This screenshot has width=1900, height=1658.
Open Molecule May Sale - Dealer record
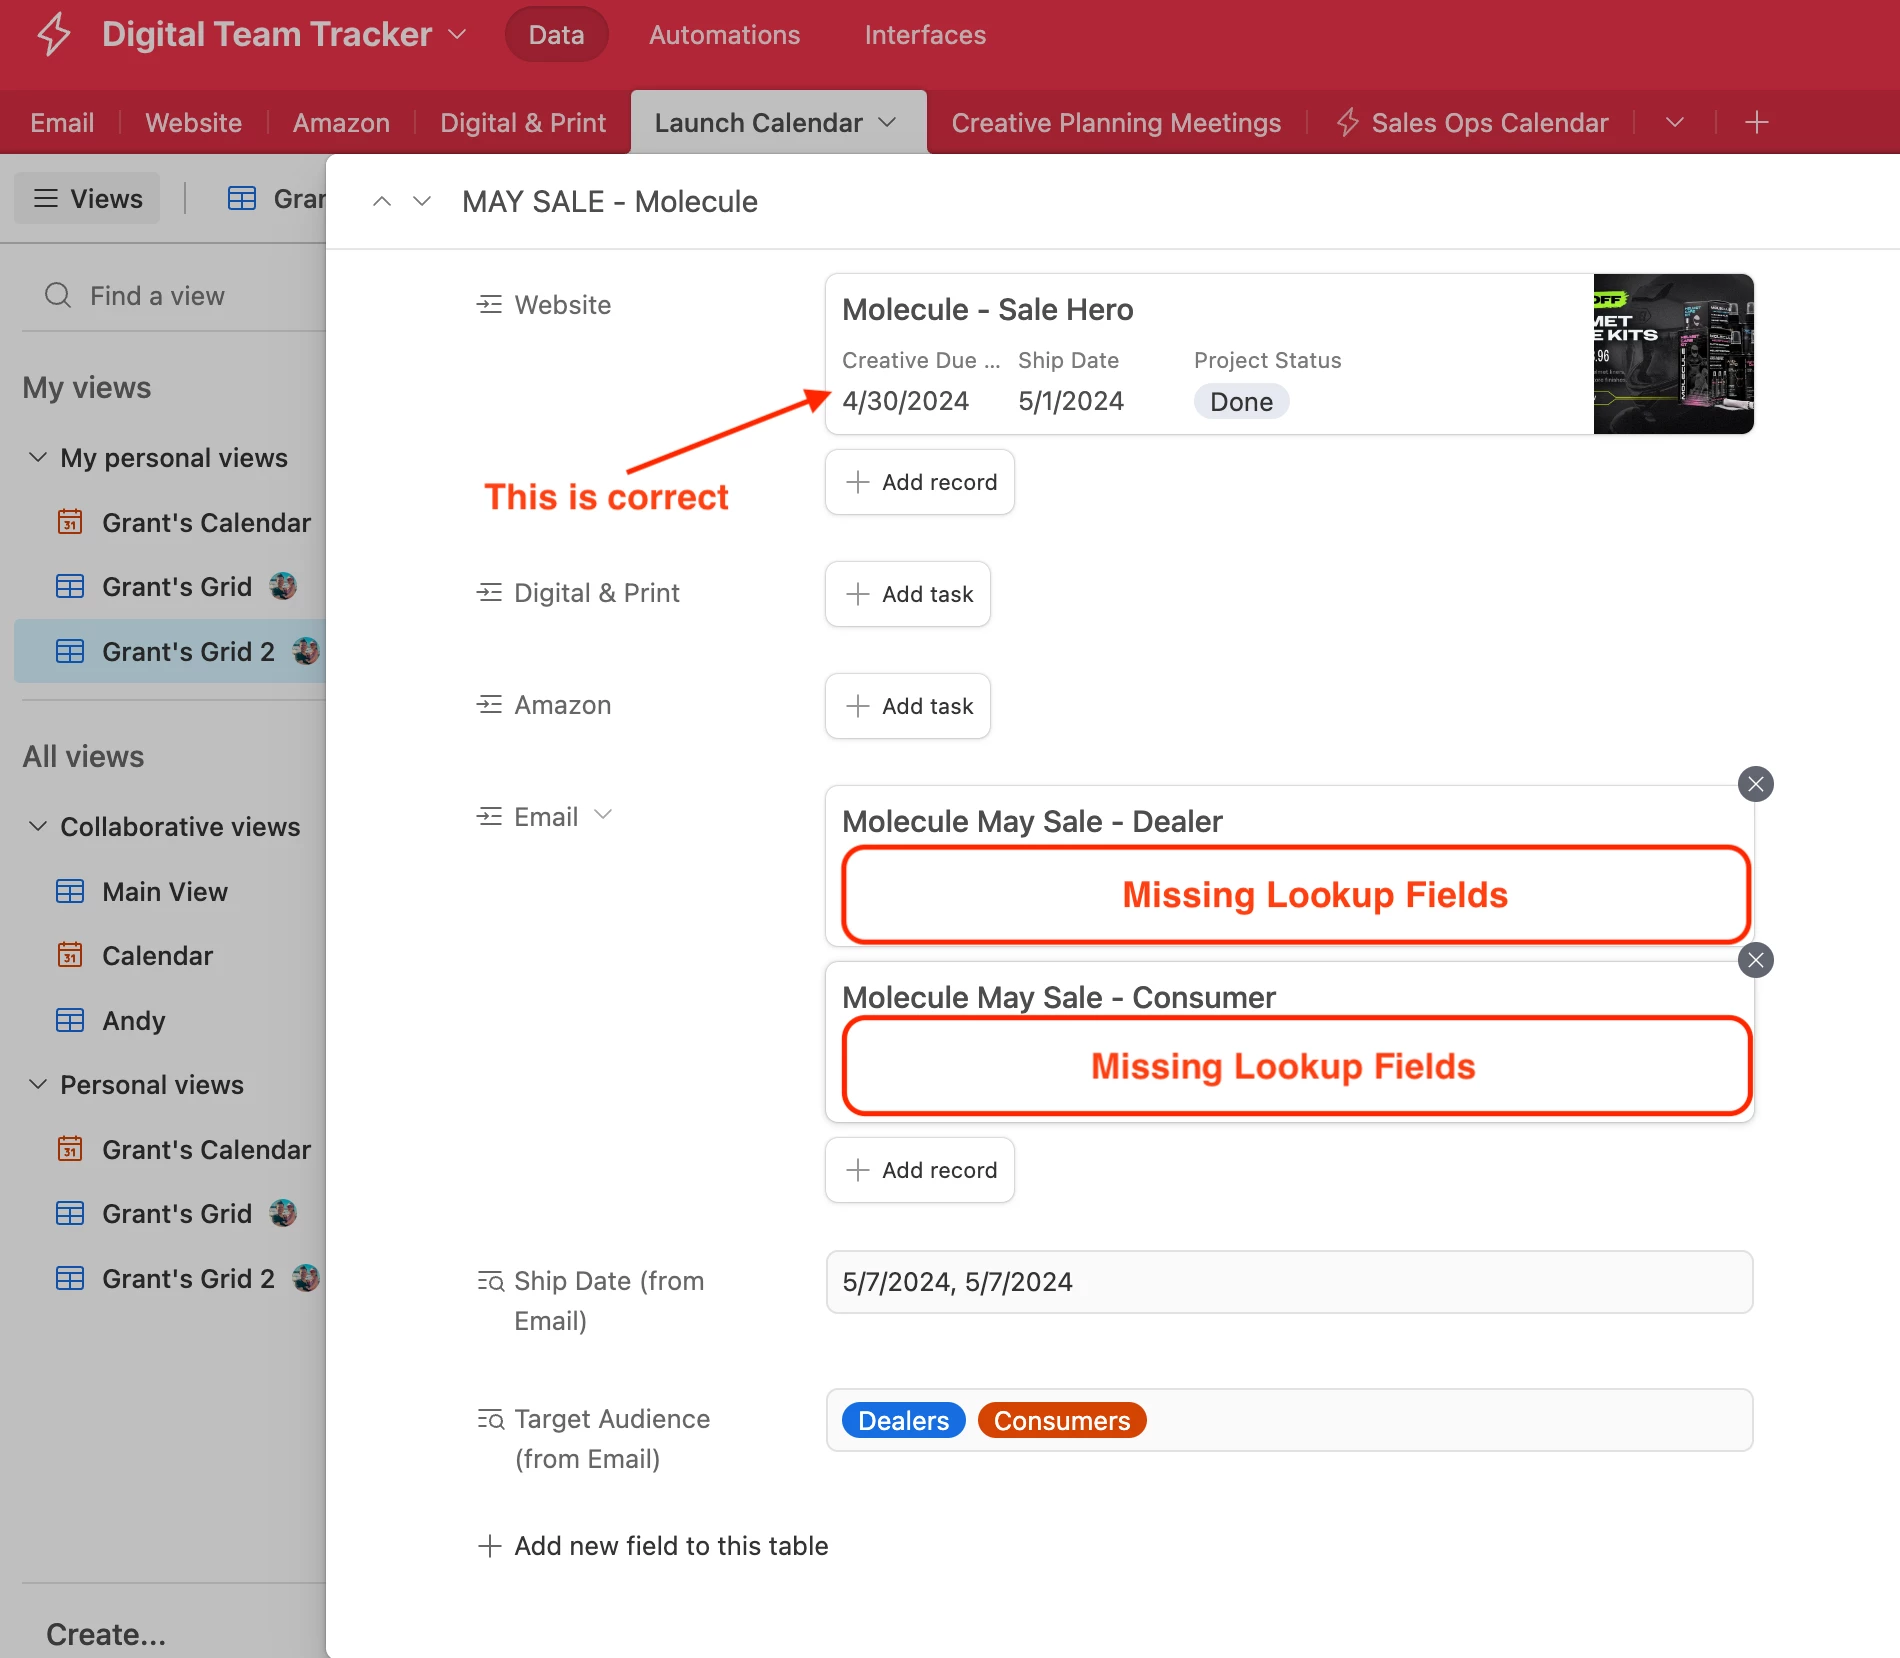click(x=1290, y=866)
